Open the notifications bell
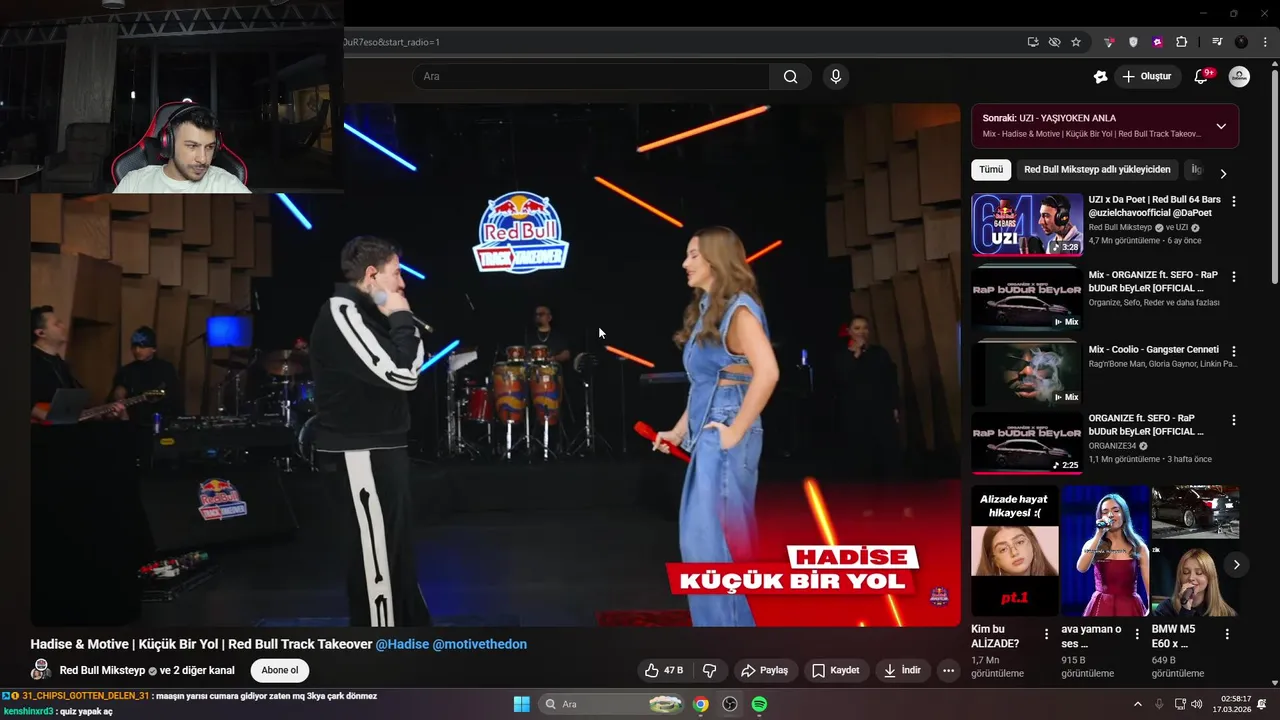This screenshot has height=720, width=1280. pyautogui.click(x=1202, y=77)
